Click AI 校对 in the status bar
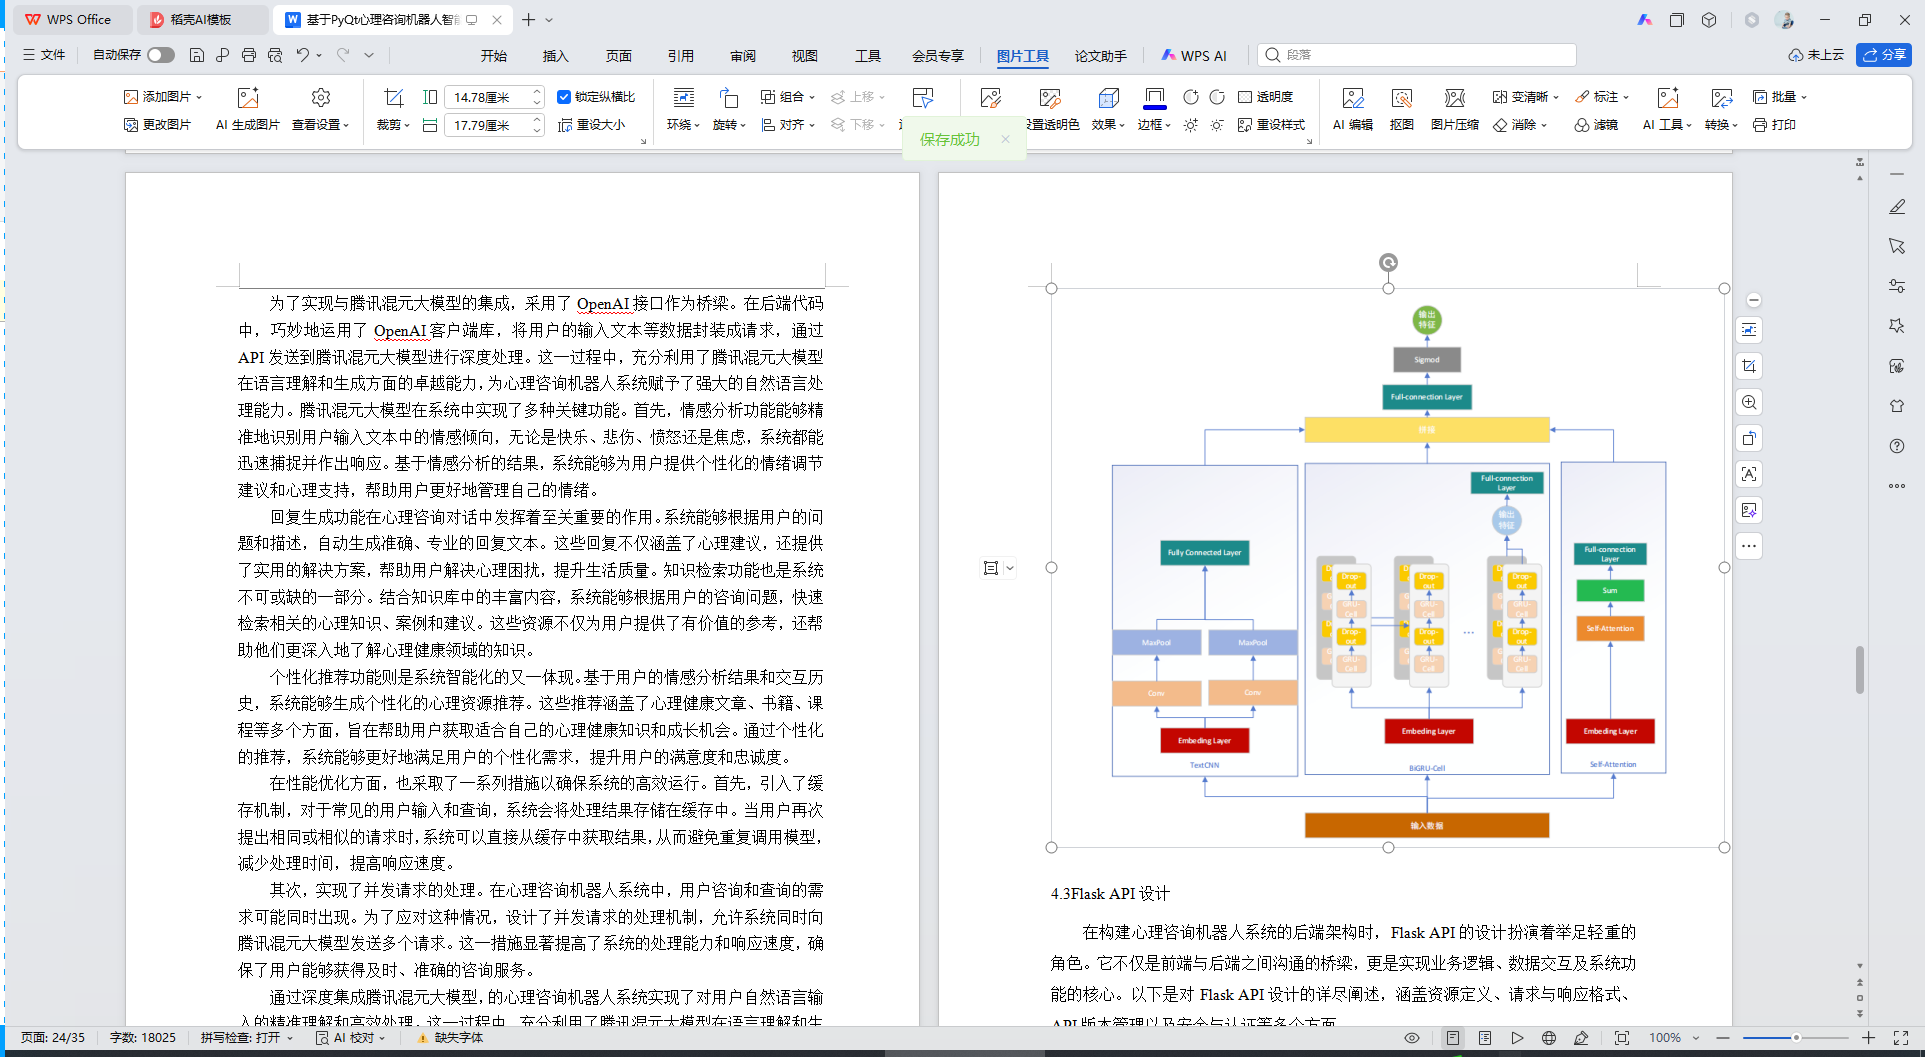The height and width of the screenshot is (1057, 1925). click(x=351, y=1038)
